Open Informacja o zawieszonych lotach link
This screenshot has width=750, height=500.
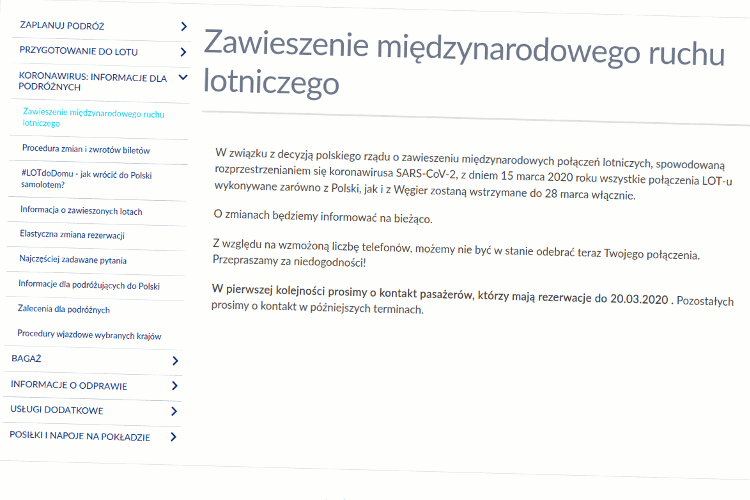pyautogui.click(x=81, y=211)
